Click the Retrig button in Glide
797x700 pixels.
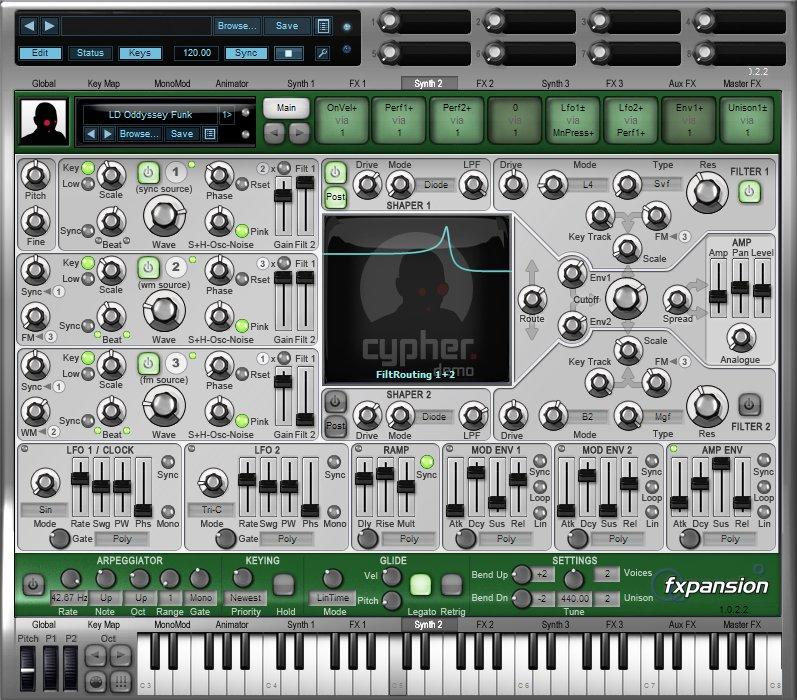click(x=451, y=585)
